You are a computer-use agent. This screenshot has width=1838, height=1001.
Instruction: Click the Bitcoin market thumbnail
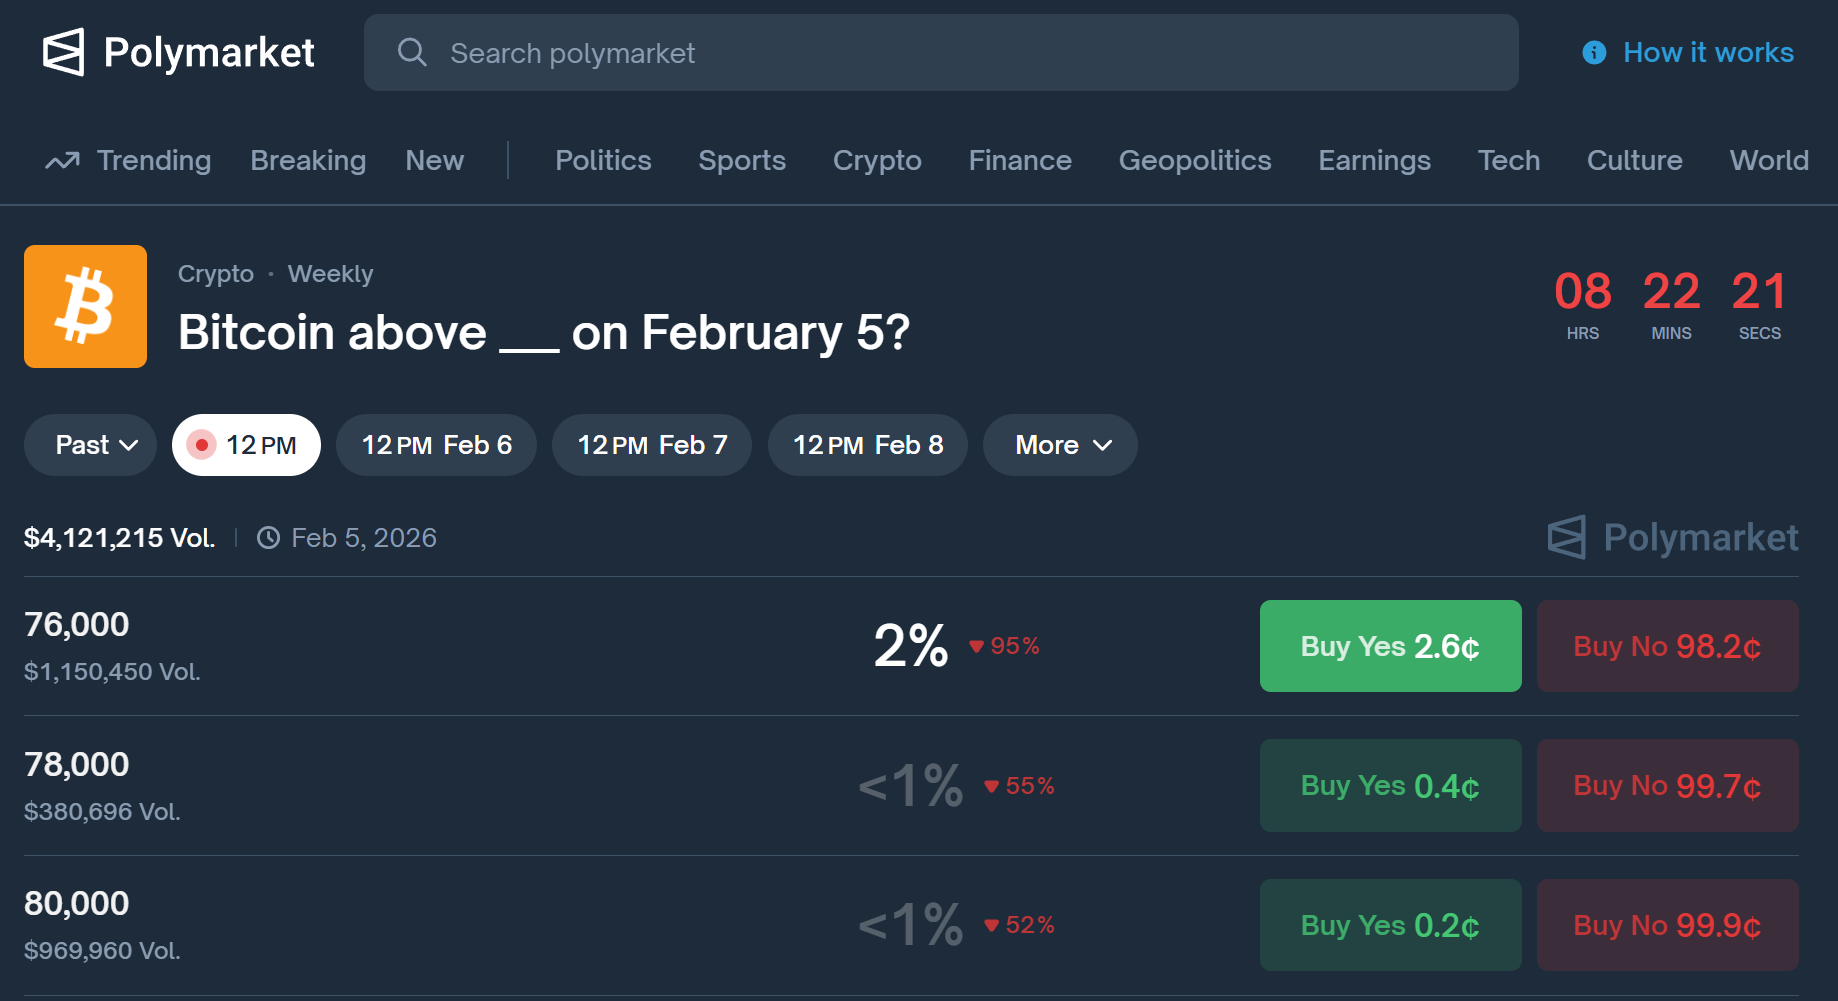click(85, 306)
